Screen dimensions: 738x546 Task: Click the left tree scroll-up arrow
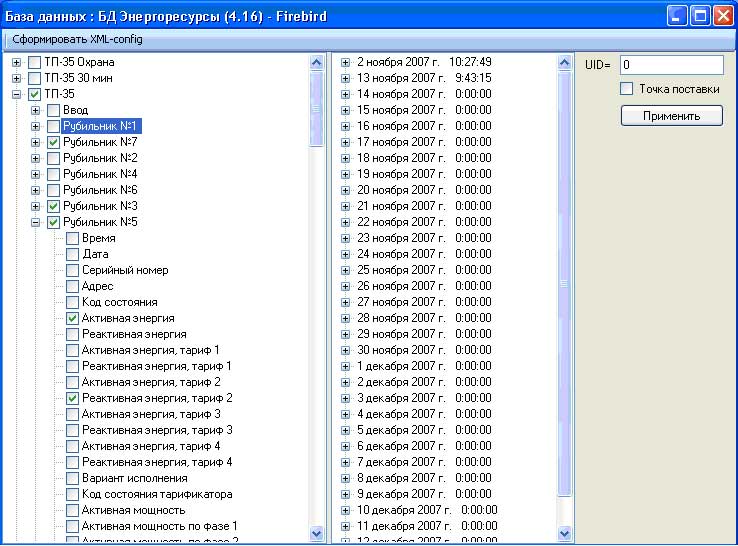point(317,63)
